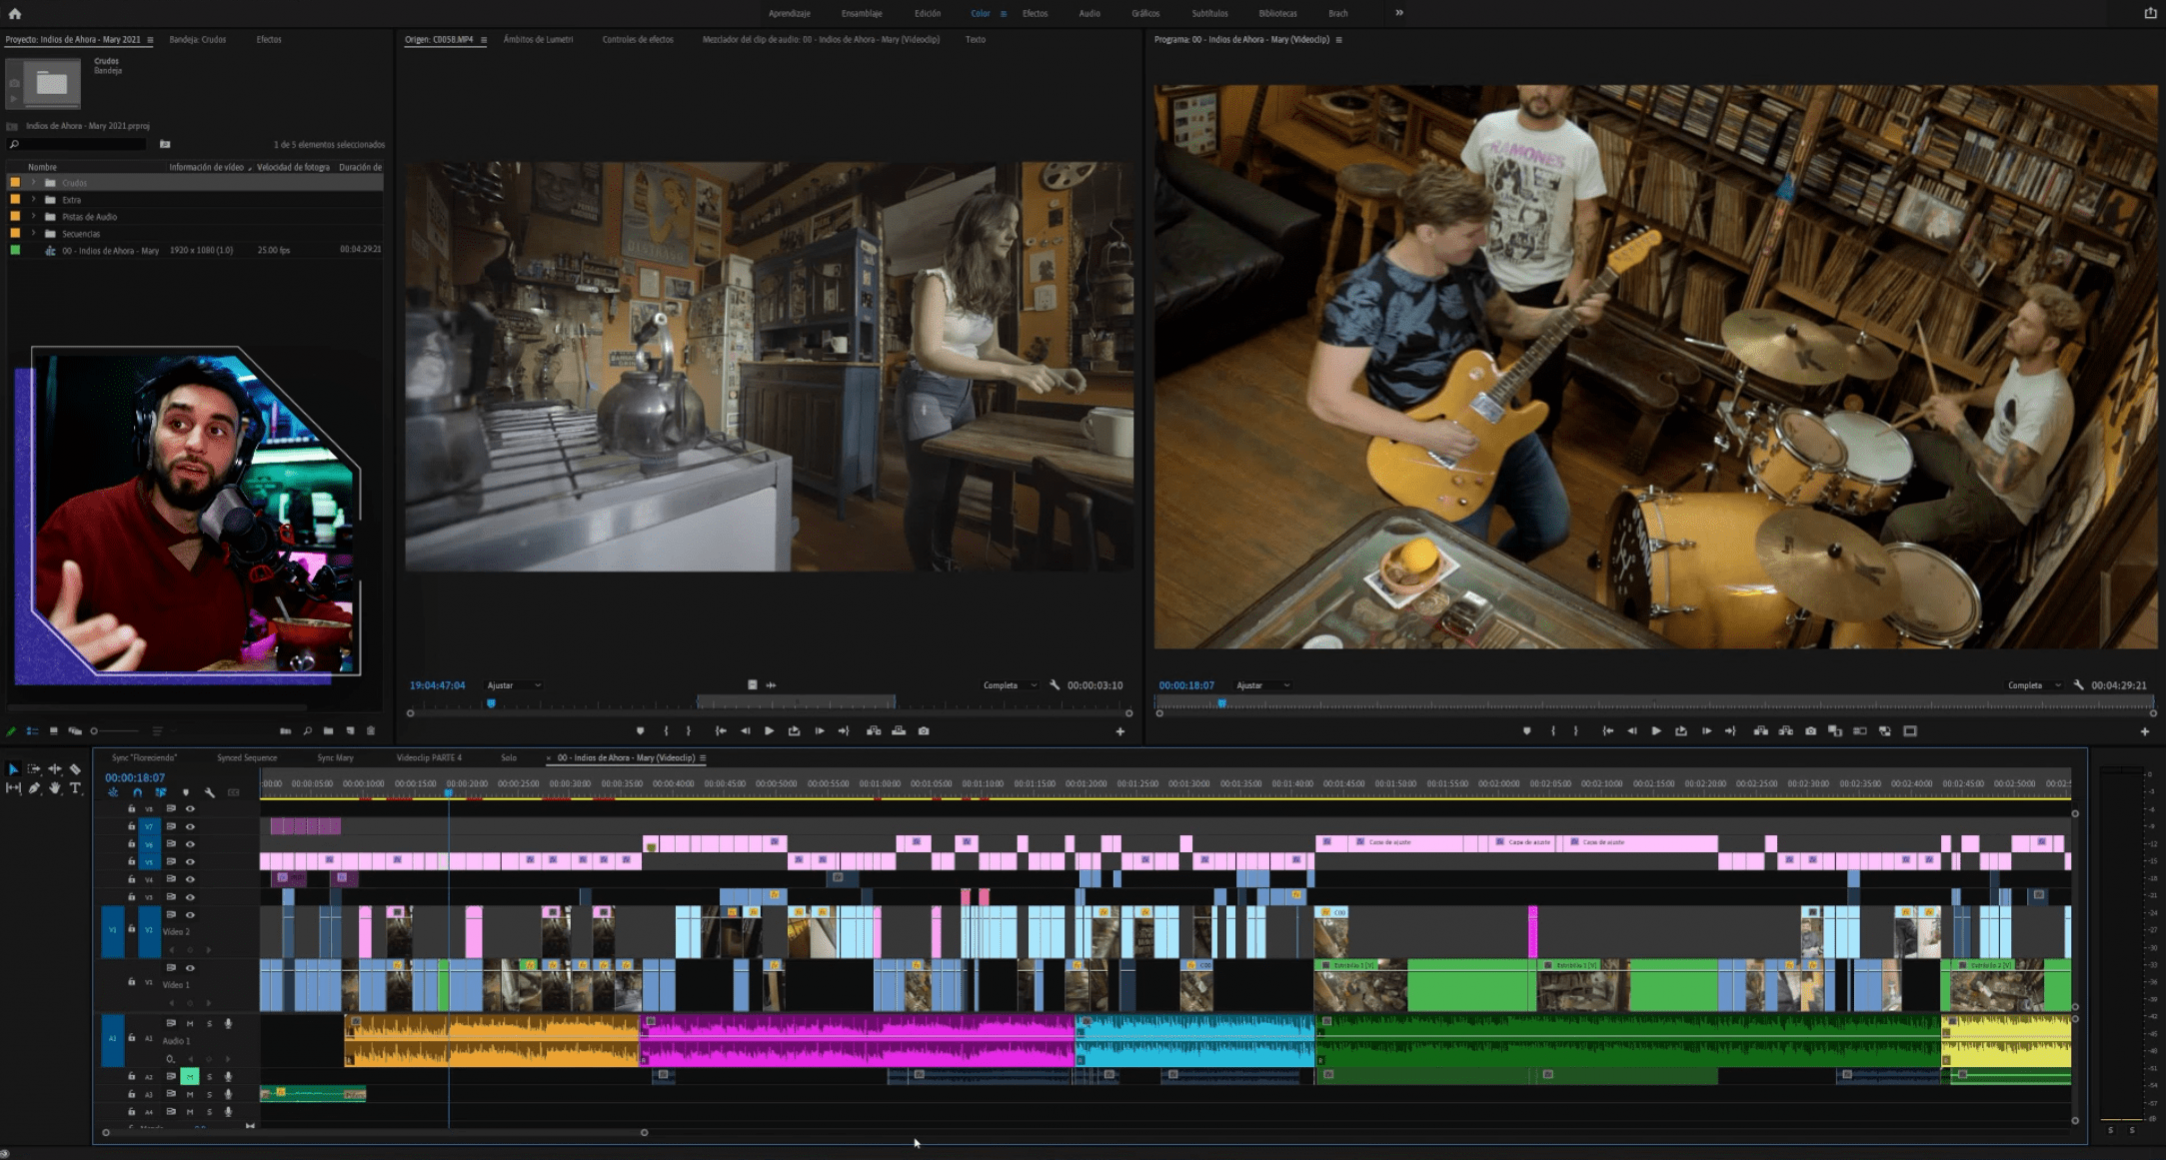Solo the A3 audio track
This screenshot has height=1160, width=2166.
pos(209,1094)
